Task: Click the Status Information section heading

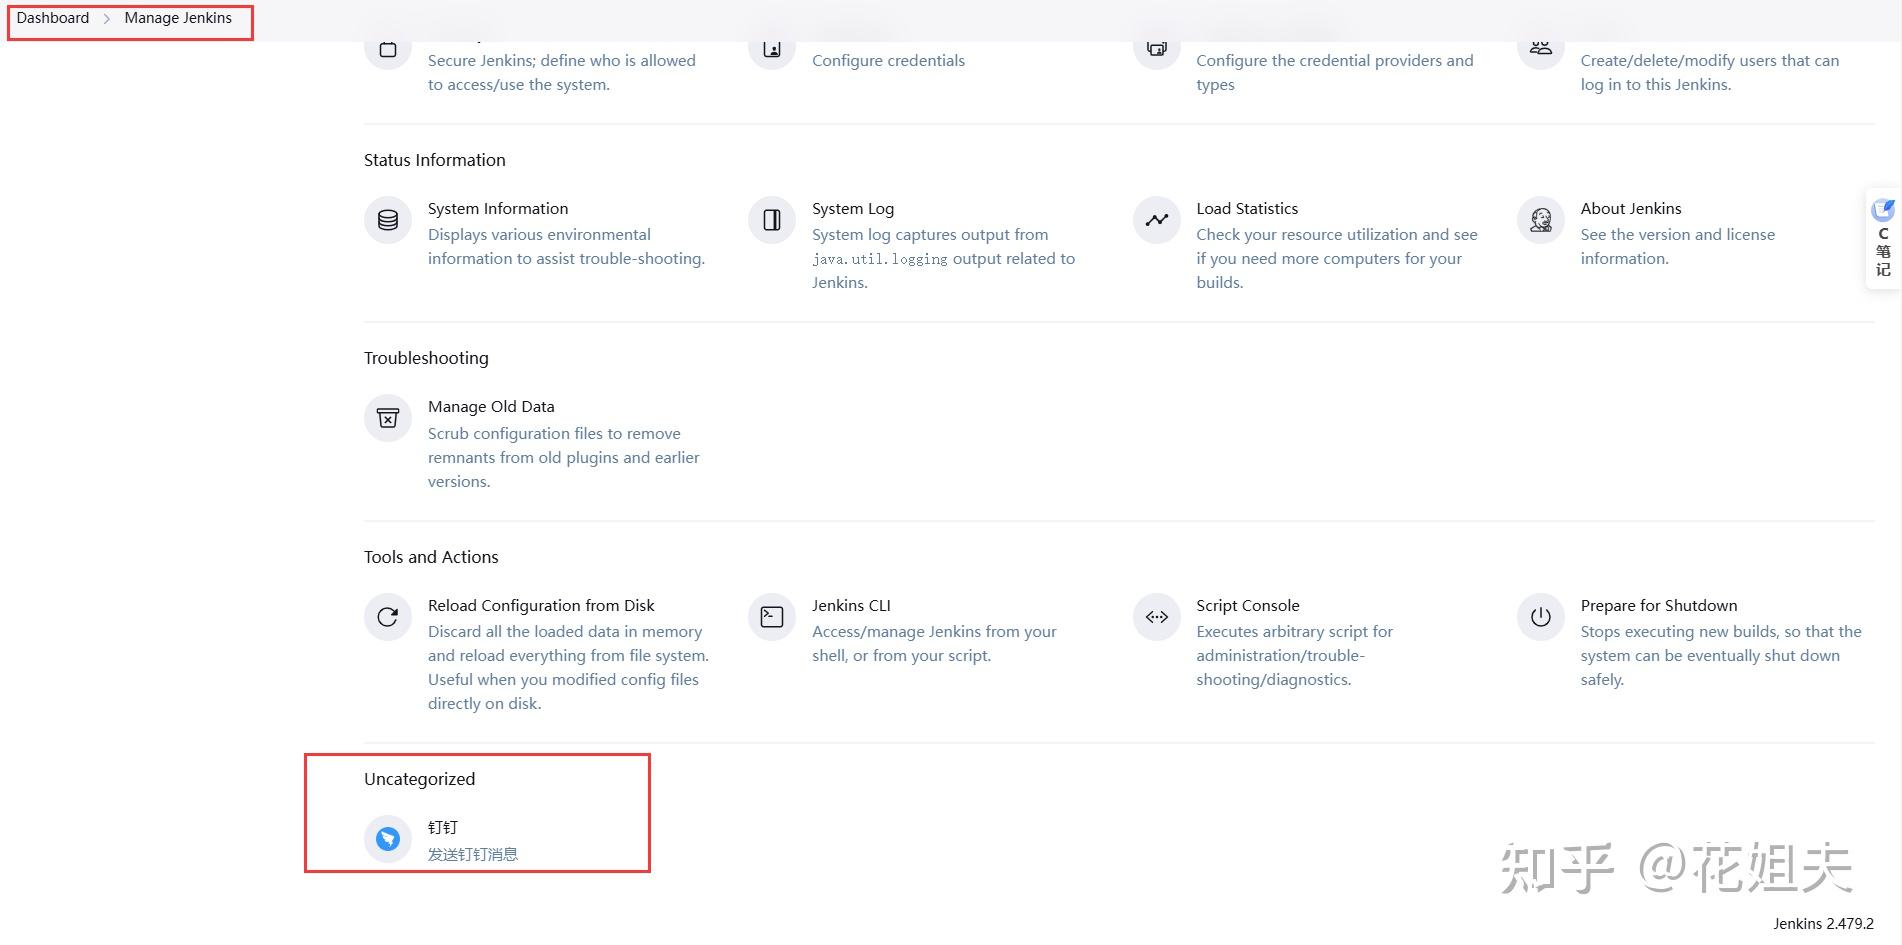Action: point(434,160)
